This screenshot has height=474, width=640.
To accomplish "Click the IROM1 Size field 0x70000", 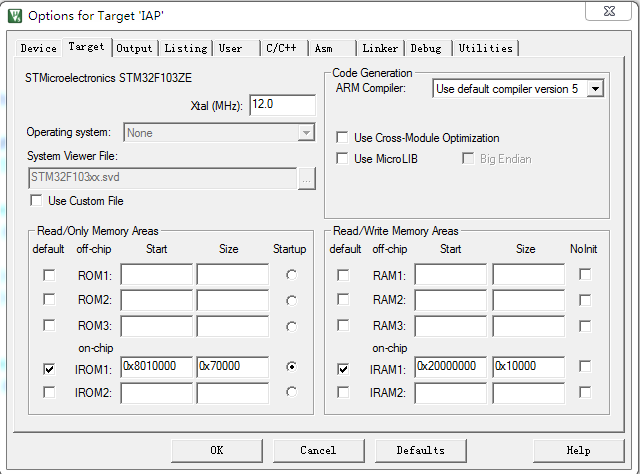I will (x=233, y=367).
